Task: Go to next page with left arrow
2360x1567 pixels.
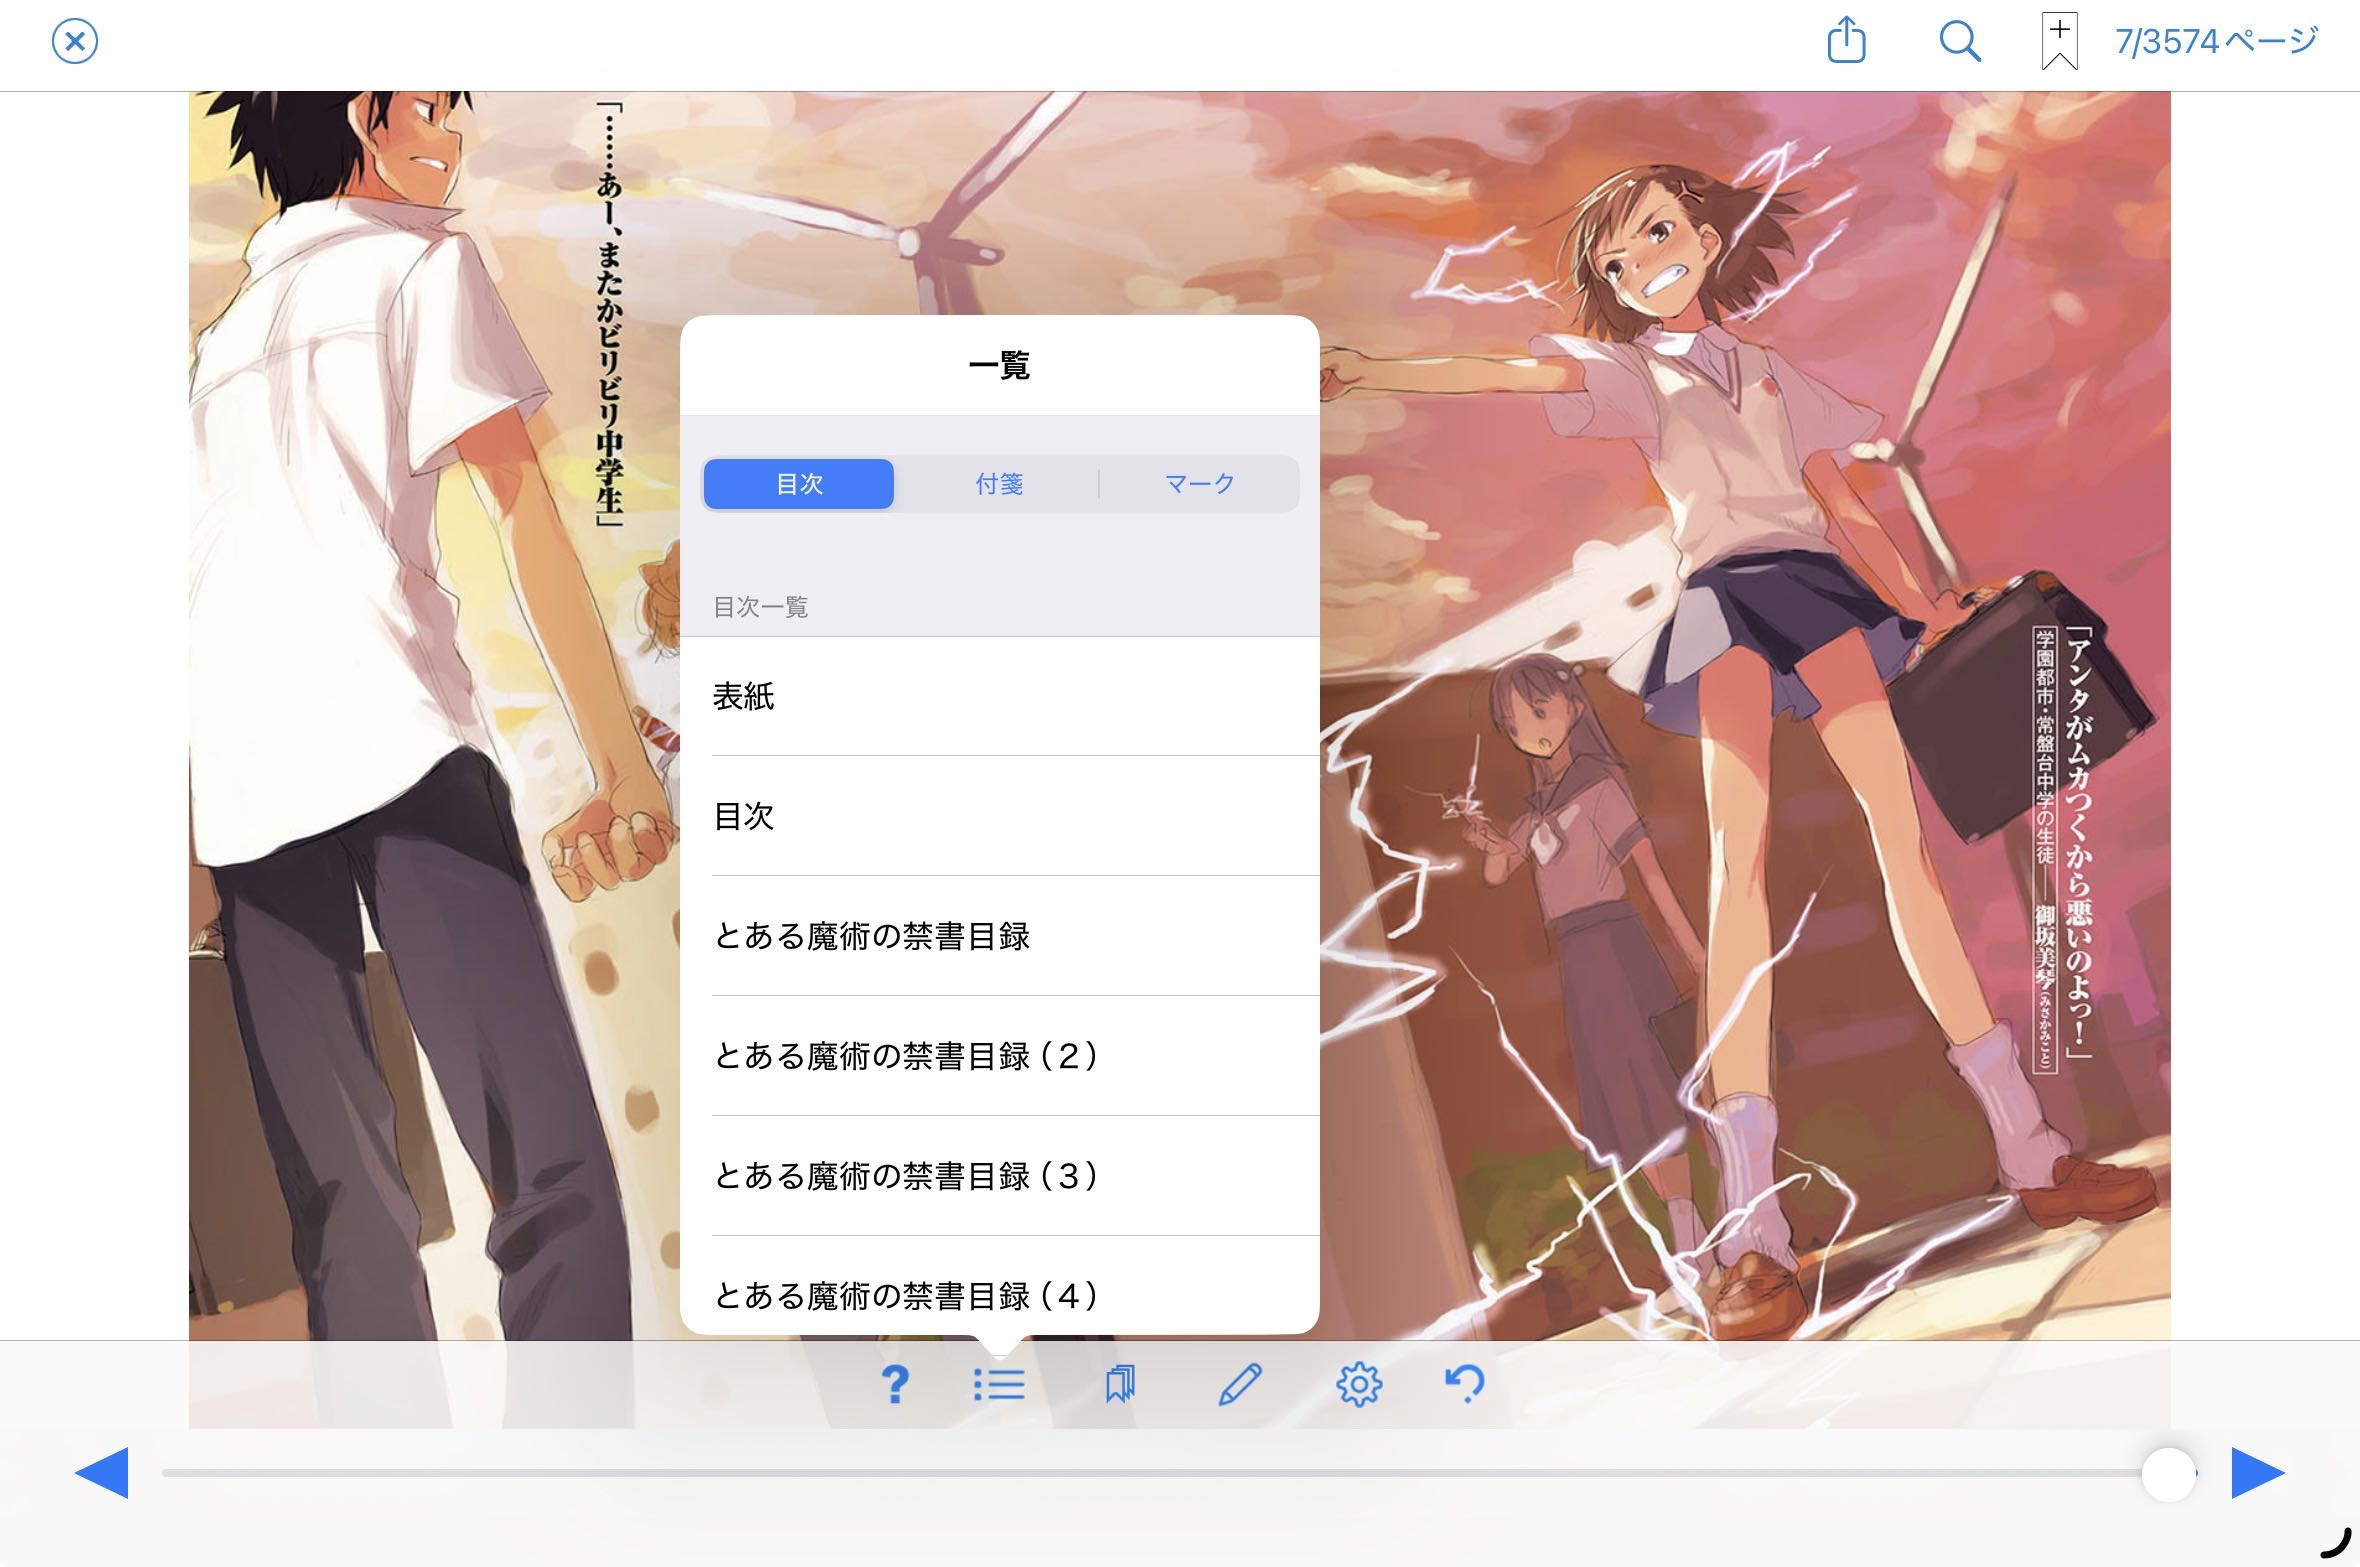Action: click(x=102, y=1473)
